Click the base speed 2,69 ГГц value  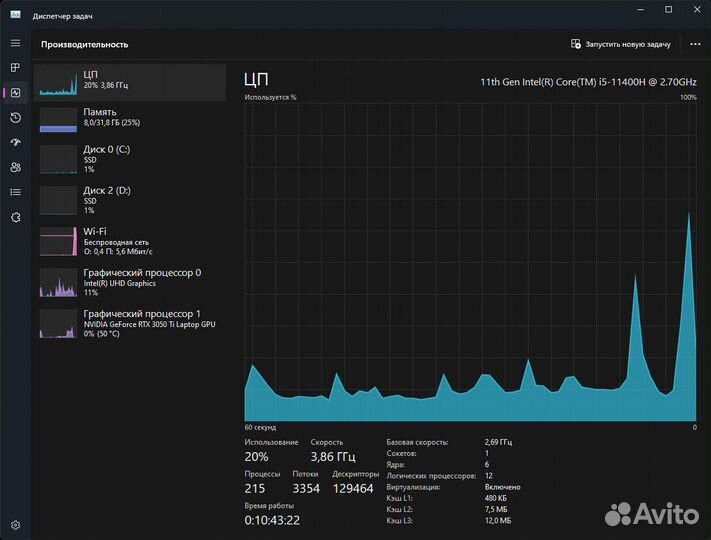click(x=498, y=442)
